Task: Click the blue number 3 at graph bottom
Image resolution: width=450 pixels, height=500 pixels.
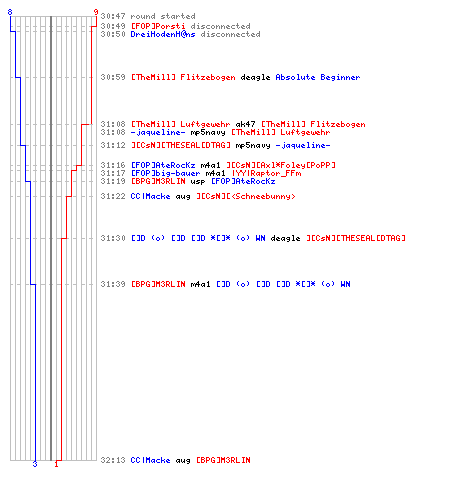Action: 35,464
